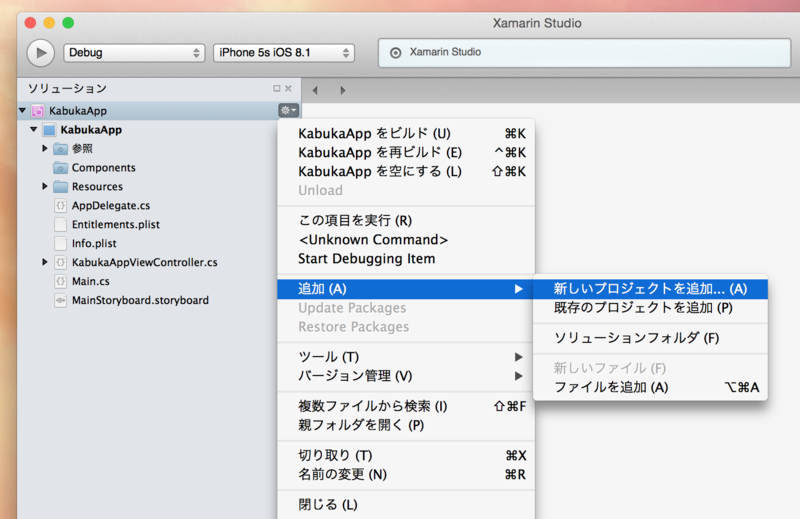Select AppDelegate.cs in the solution tree

coord(111,206)
